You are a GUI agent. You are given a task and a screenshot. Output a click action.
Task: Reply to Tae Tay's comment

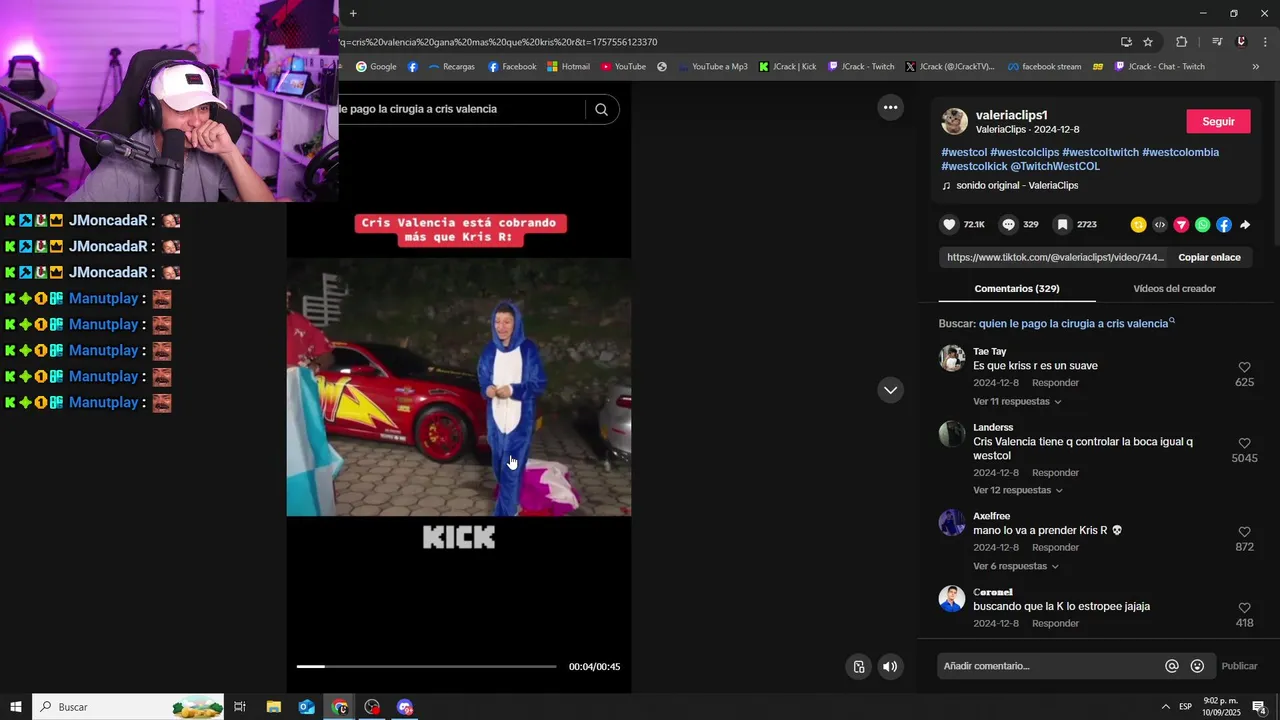point(1055,383)
